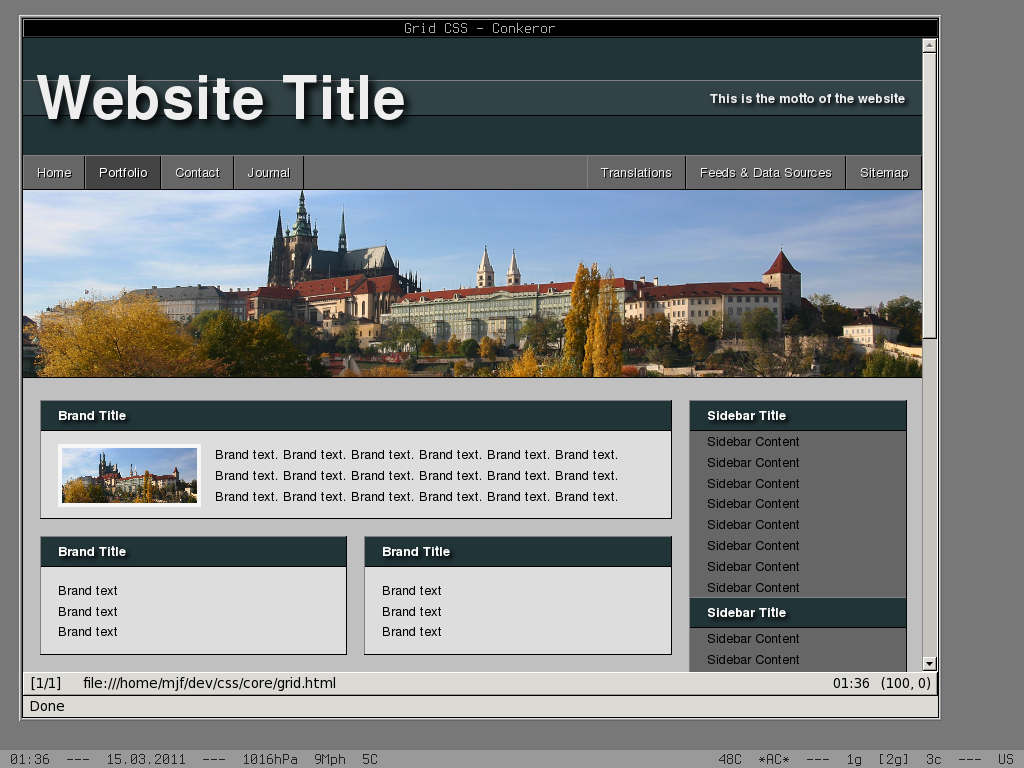Screen dimensions: 1024x768
Task: Click the US keyboard layout indicator
Action: 1005,759
